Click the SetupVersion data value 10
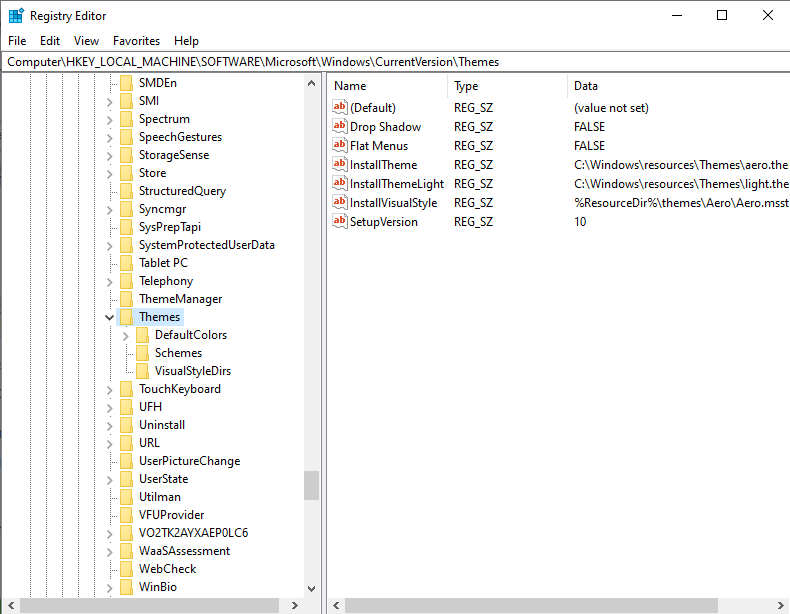The height and width of the screenshot is (614, 790). [580, 222]
